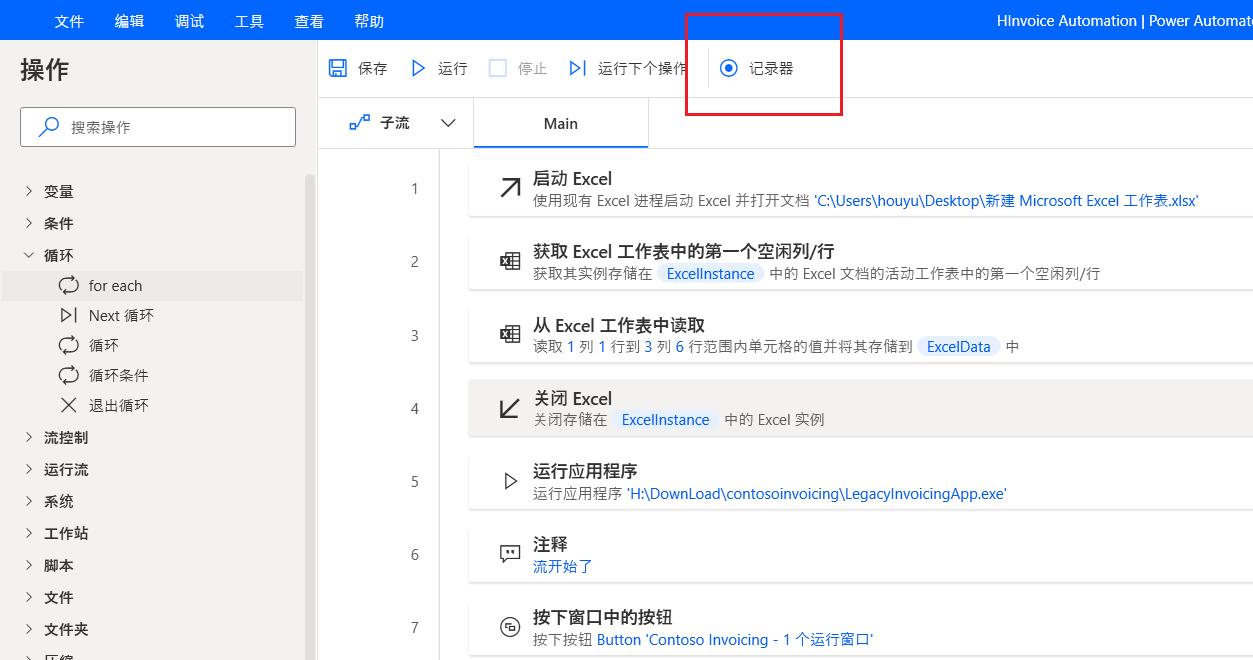Image resolution: width=1253 pixels, height=660 pixels.
Task: Click the comment bubble icon on the 注释 action
Action: [x=509, y=553]
